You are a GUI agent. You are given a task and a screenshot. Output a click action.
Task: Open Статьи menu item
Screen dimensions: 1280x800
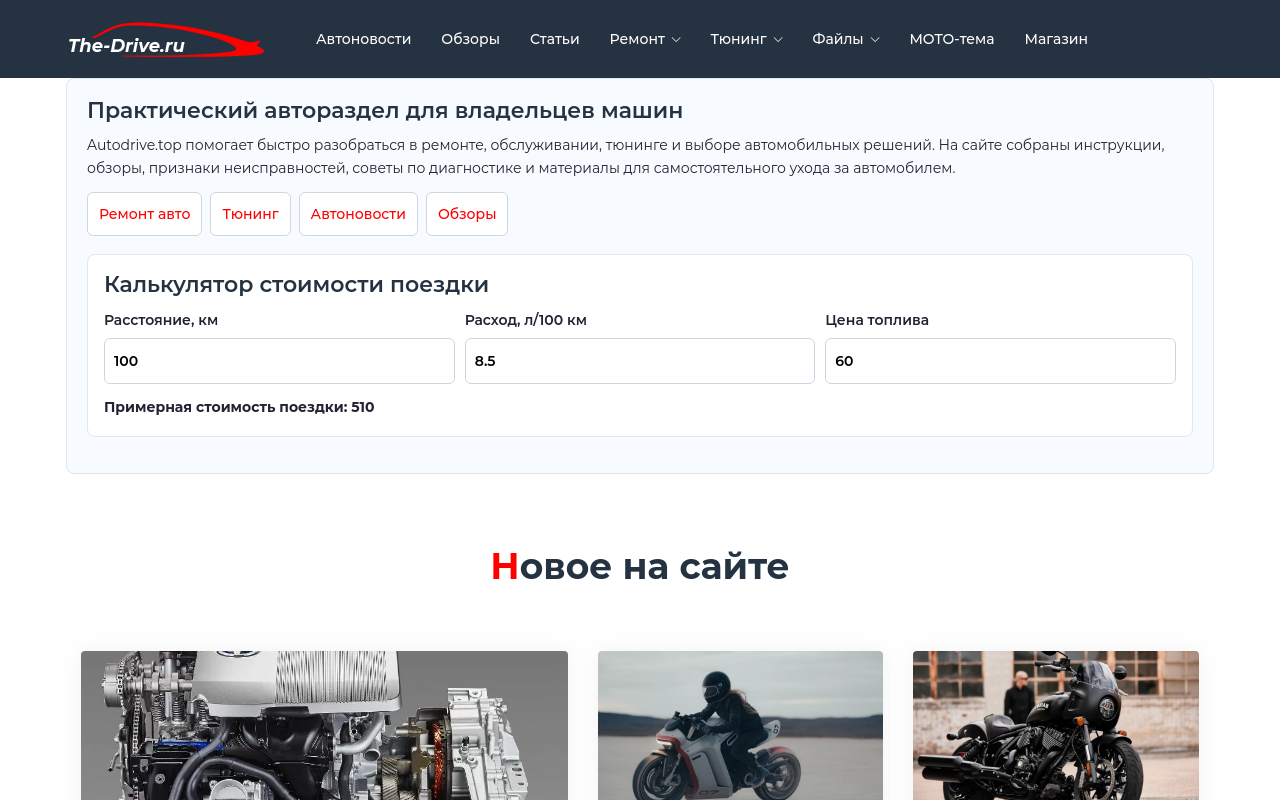[x=554, y=39]
